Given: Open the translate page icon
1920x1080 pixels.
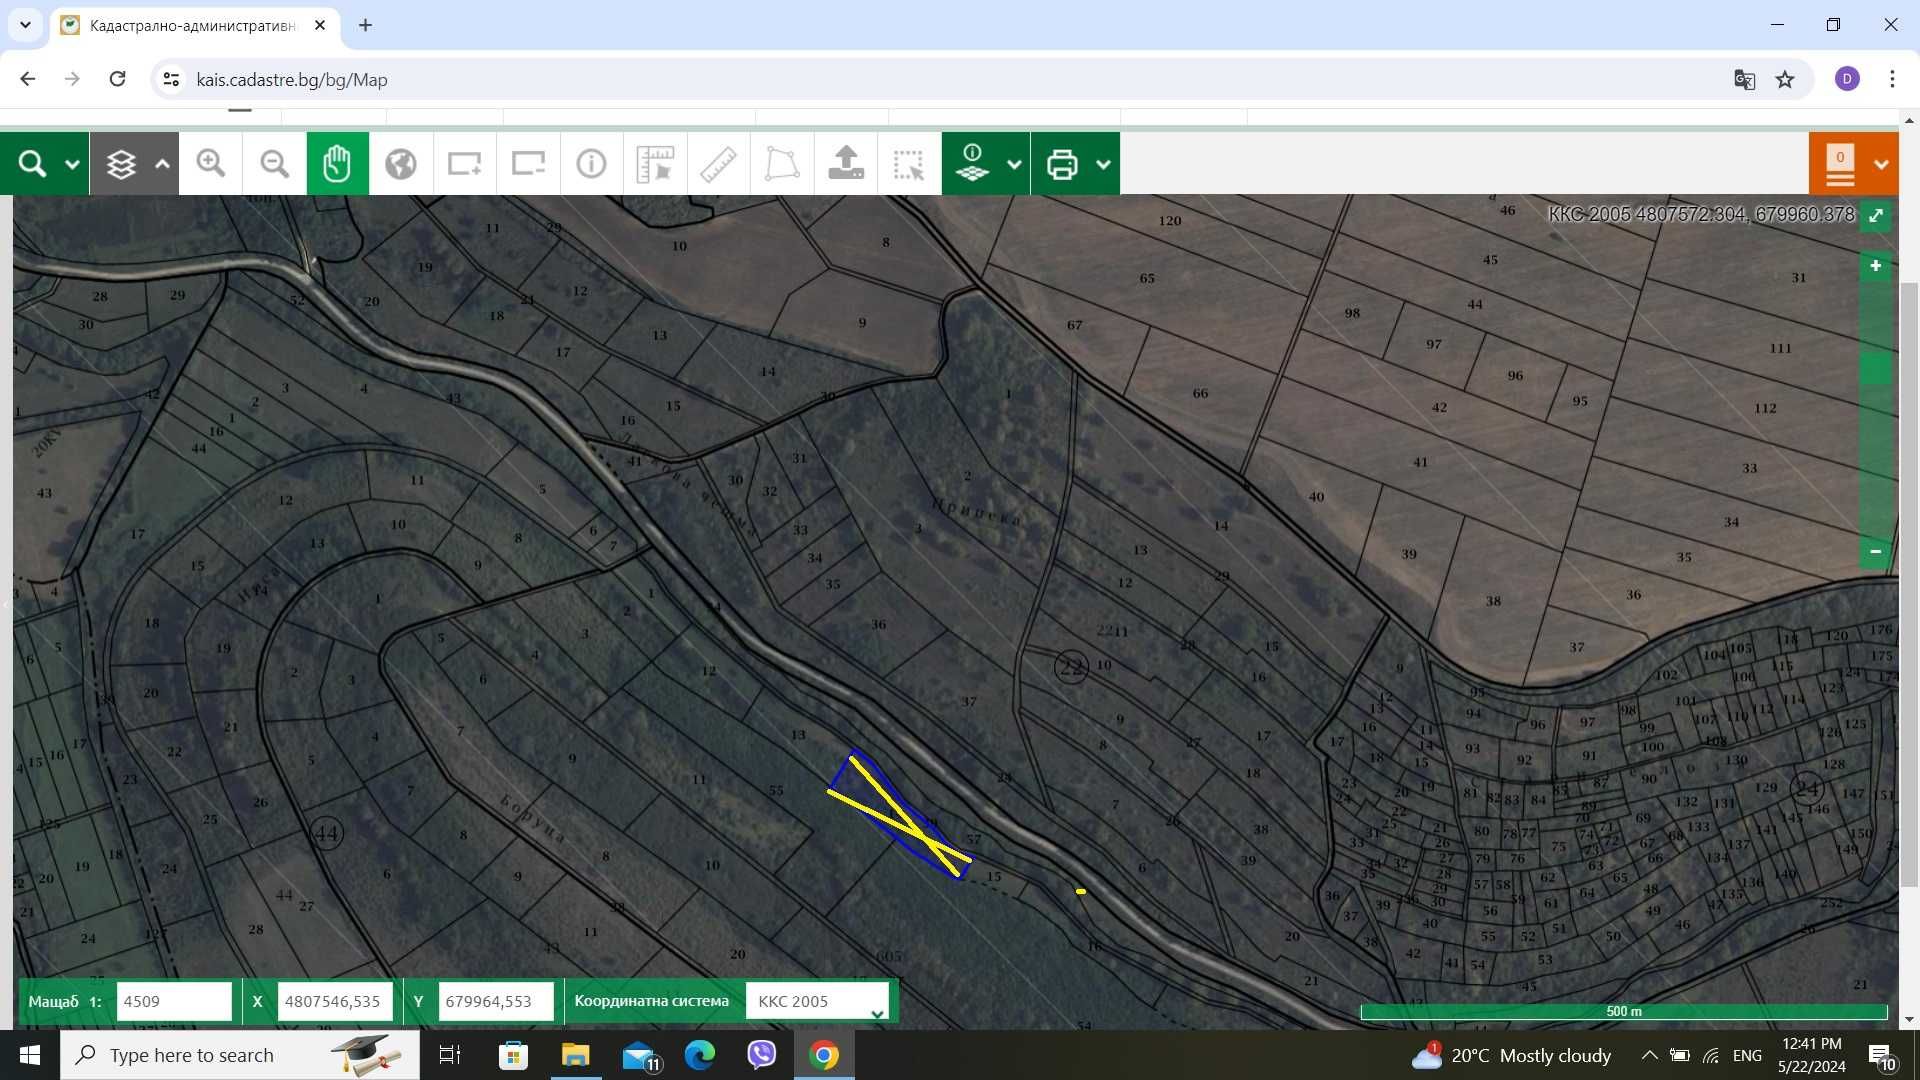Looking at the screenshot, I should pyautogui.click(x=1744, y=80).
